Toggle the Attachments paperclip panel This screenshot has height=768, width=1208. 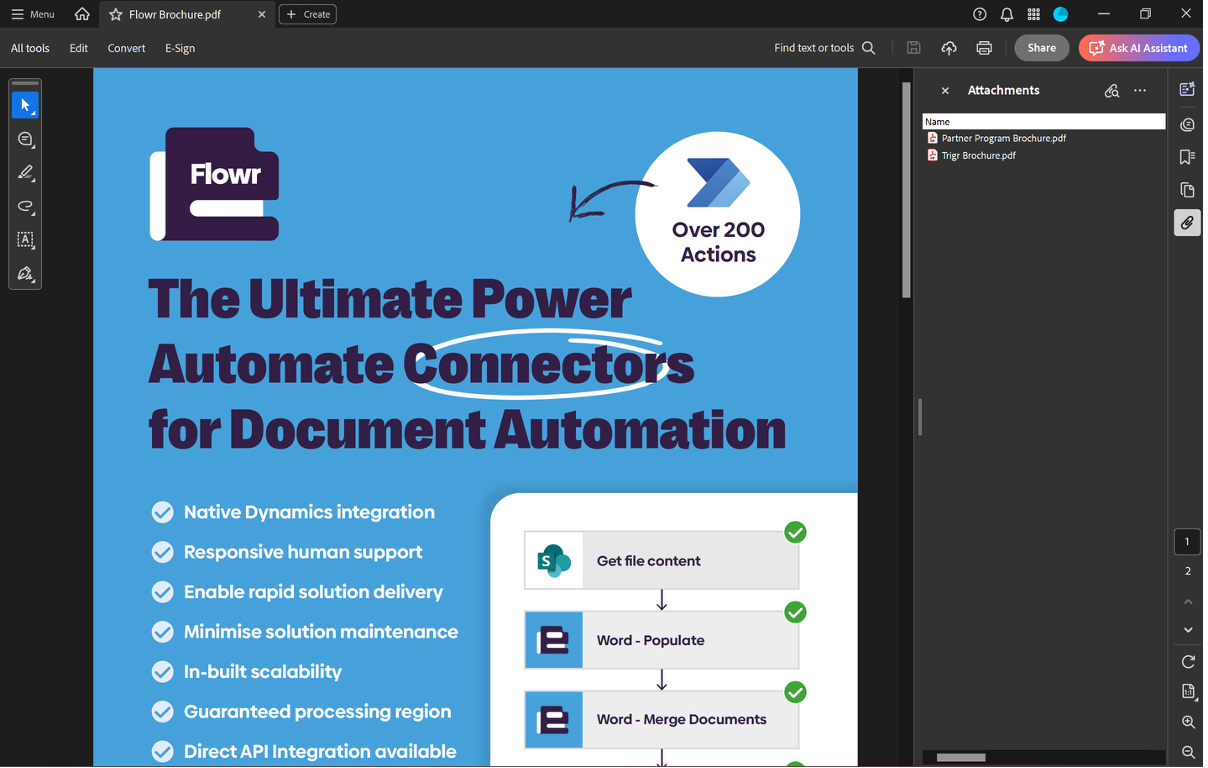tap(1187, 223)
